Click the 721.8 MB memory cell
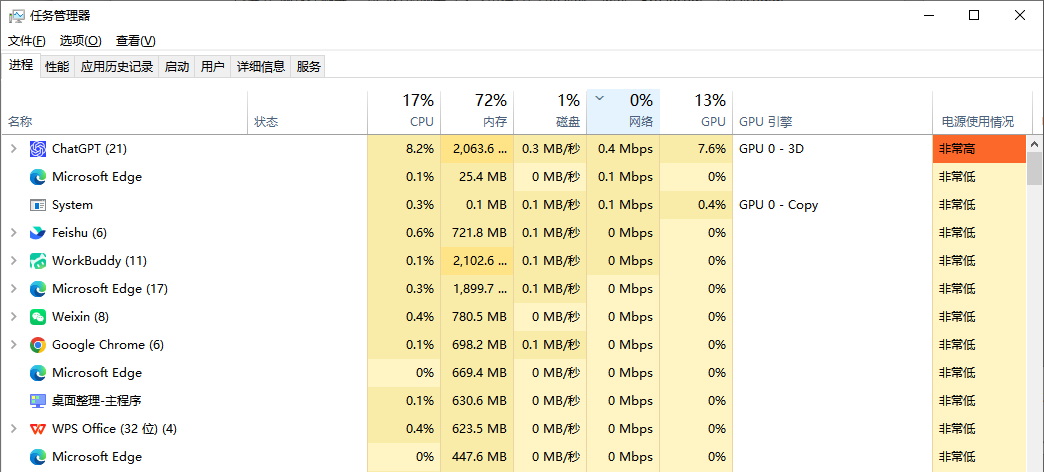Image resolution: width=1044 pixels, height=472 pixels. point(477,233)
